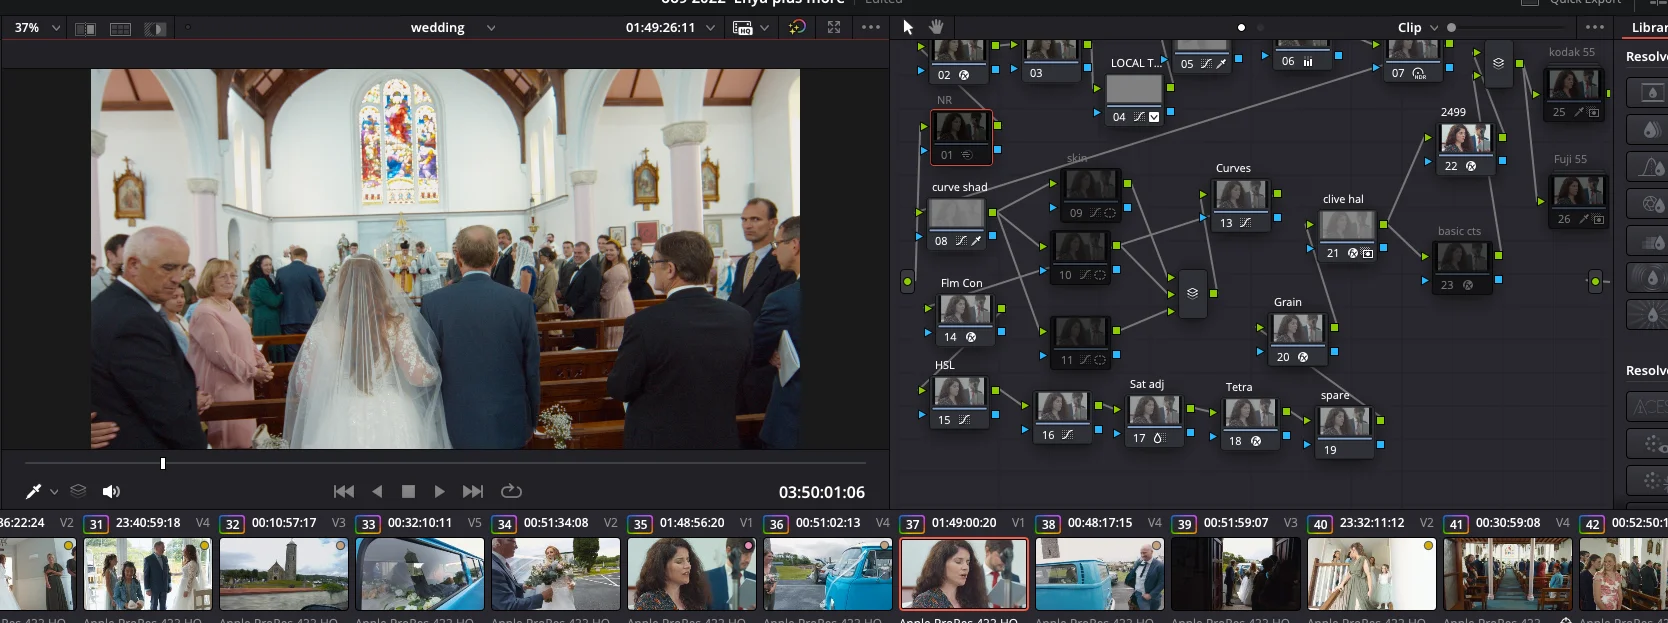
Task: Select clip 31 thumbnail in the timeline
Action: point(148,574)
